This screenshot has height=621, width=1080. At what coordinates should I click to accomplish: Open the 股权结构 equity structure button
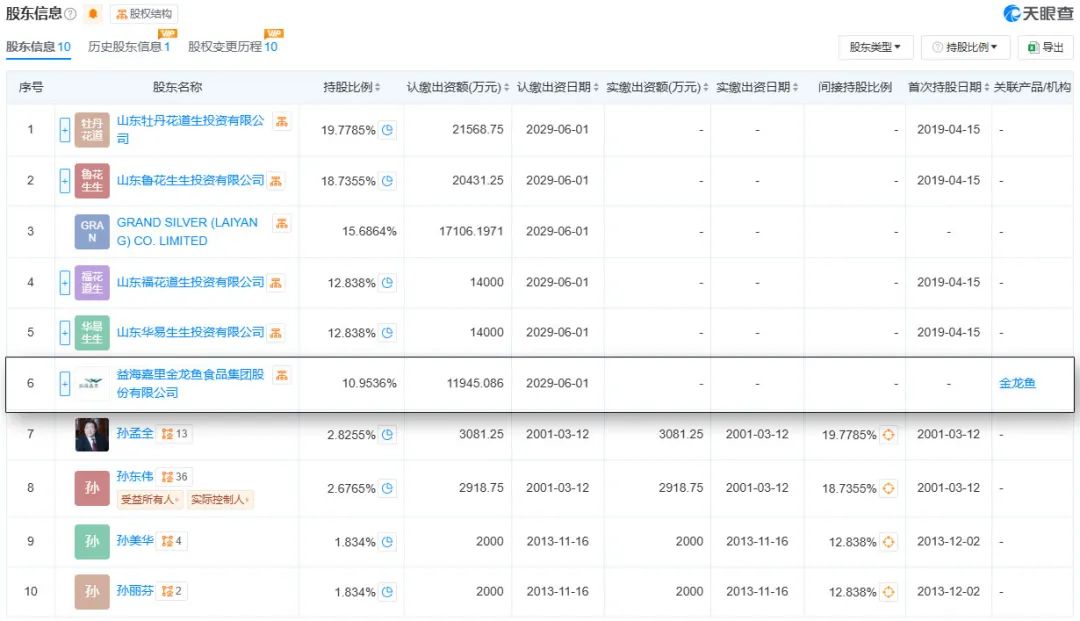click(x=144, y=14)
